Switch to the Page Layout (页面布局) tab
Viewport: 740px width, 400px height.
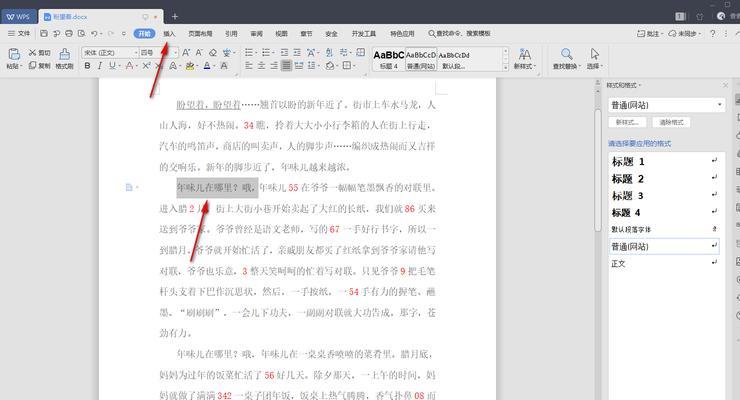click(x=200, y=33)
